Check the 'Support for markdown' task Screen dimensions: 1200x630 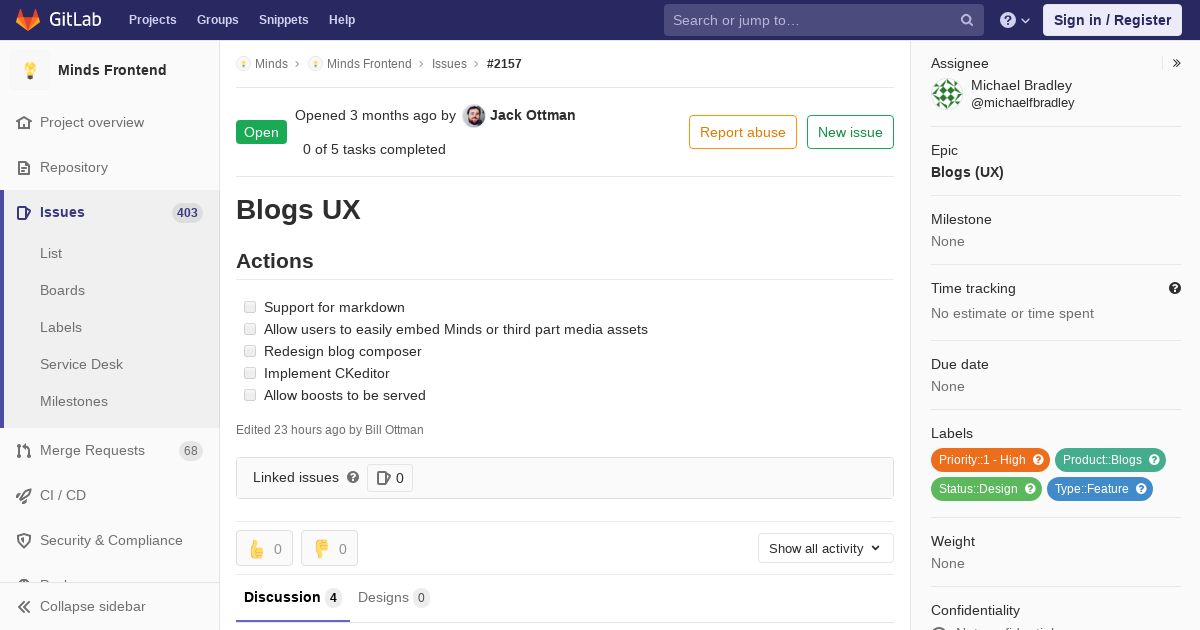coord(250,307)
